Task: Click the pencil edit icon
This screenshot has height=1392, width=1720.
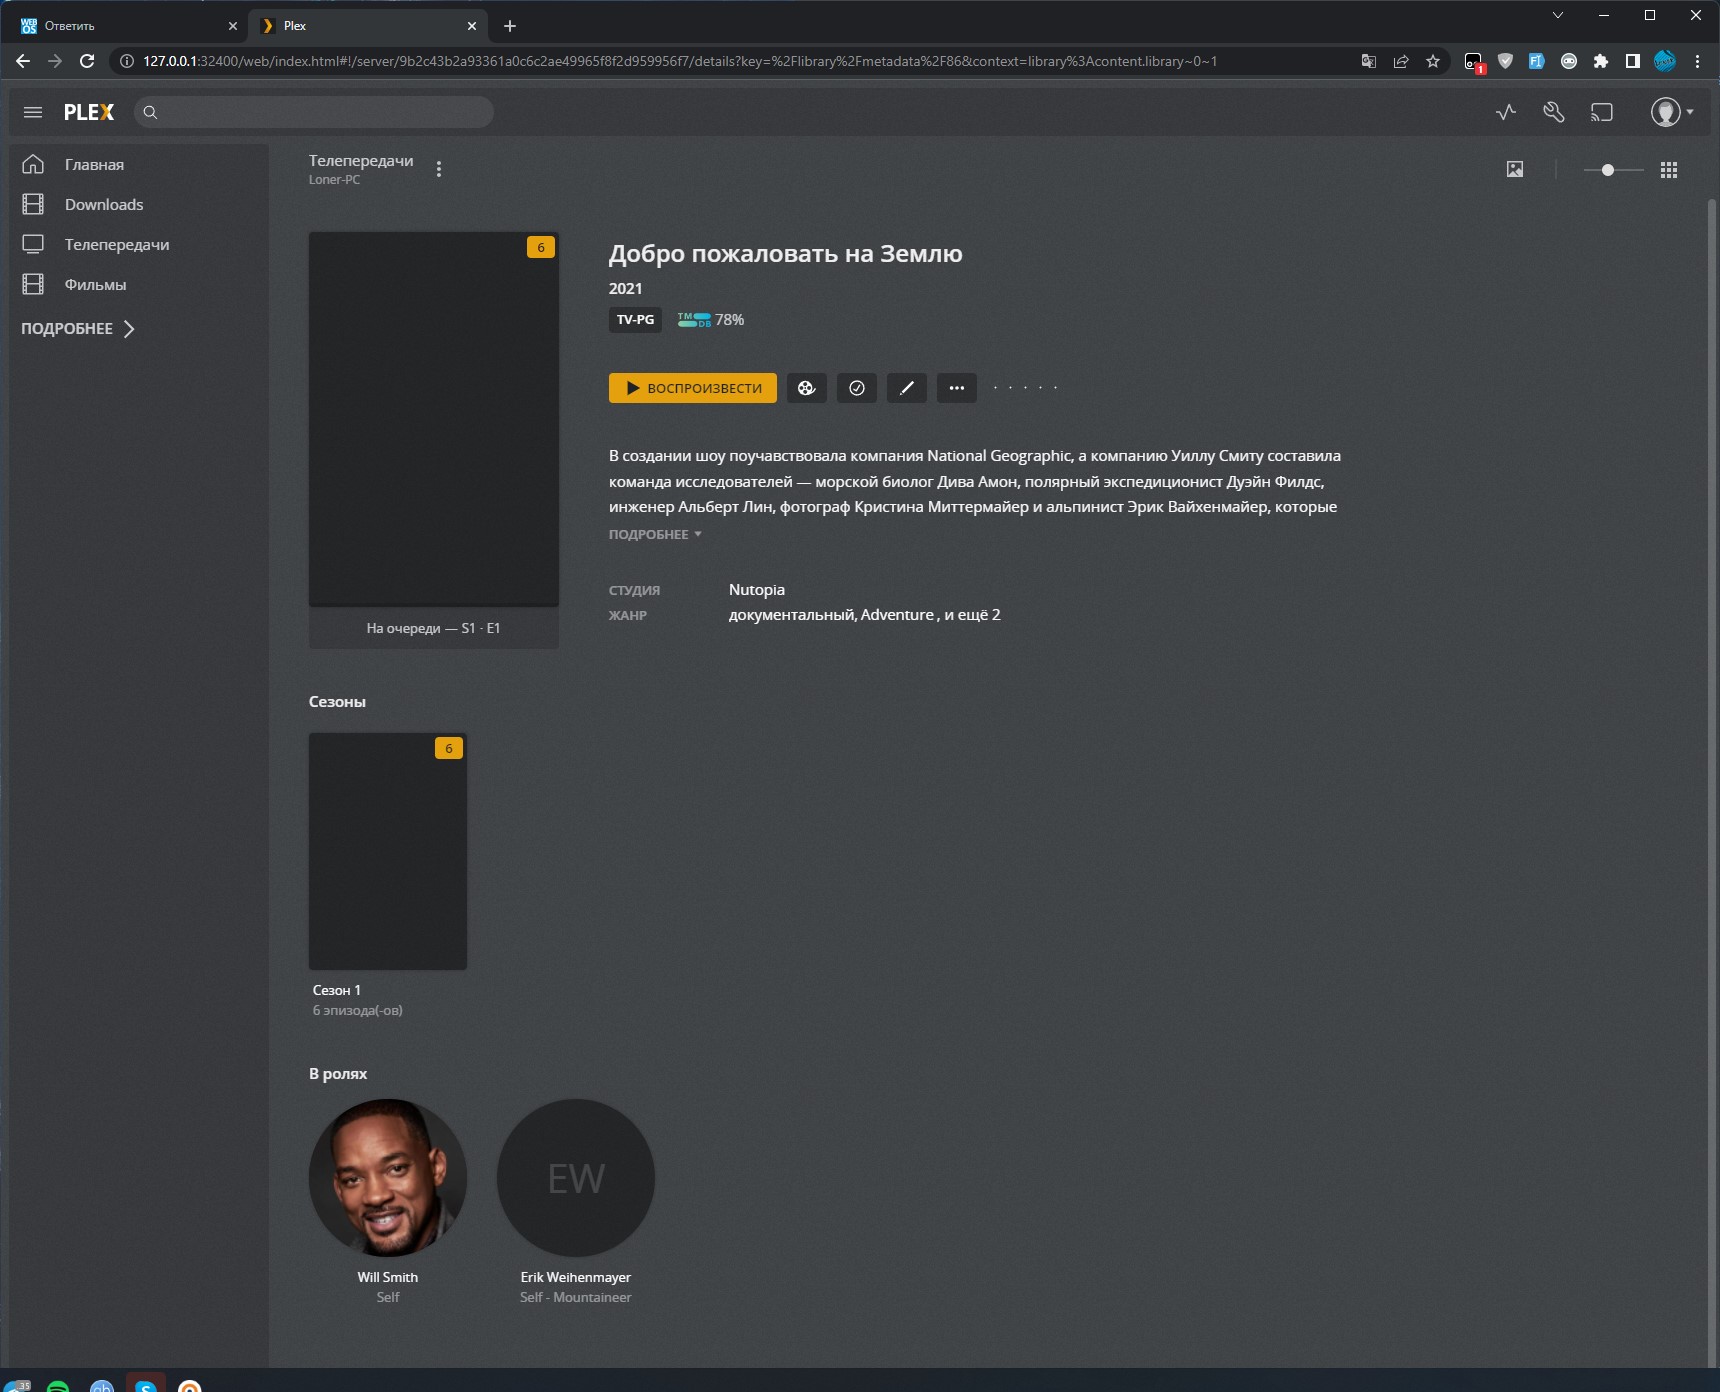Action: [x=906, y=388]
